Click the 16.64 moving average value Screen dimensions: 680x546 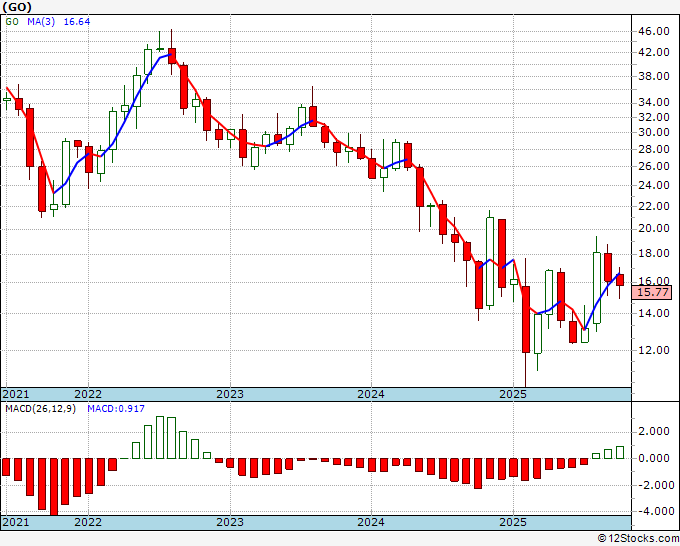coord(77,22)
